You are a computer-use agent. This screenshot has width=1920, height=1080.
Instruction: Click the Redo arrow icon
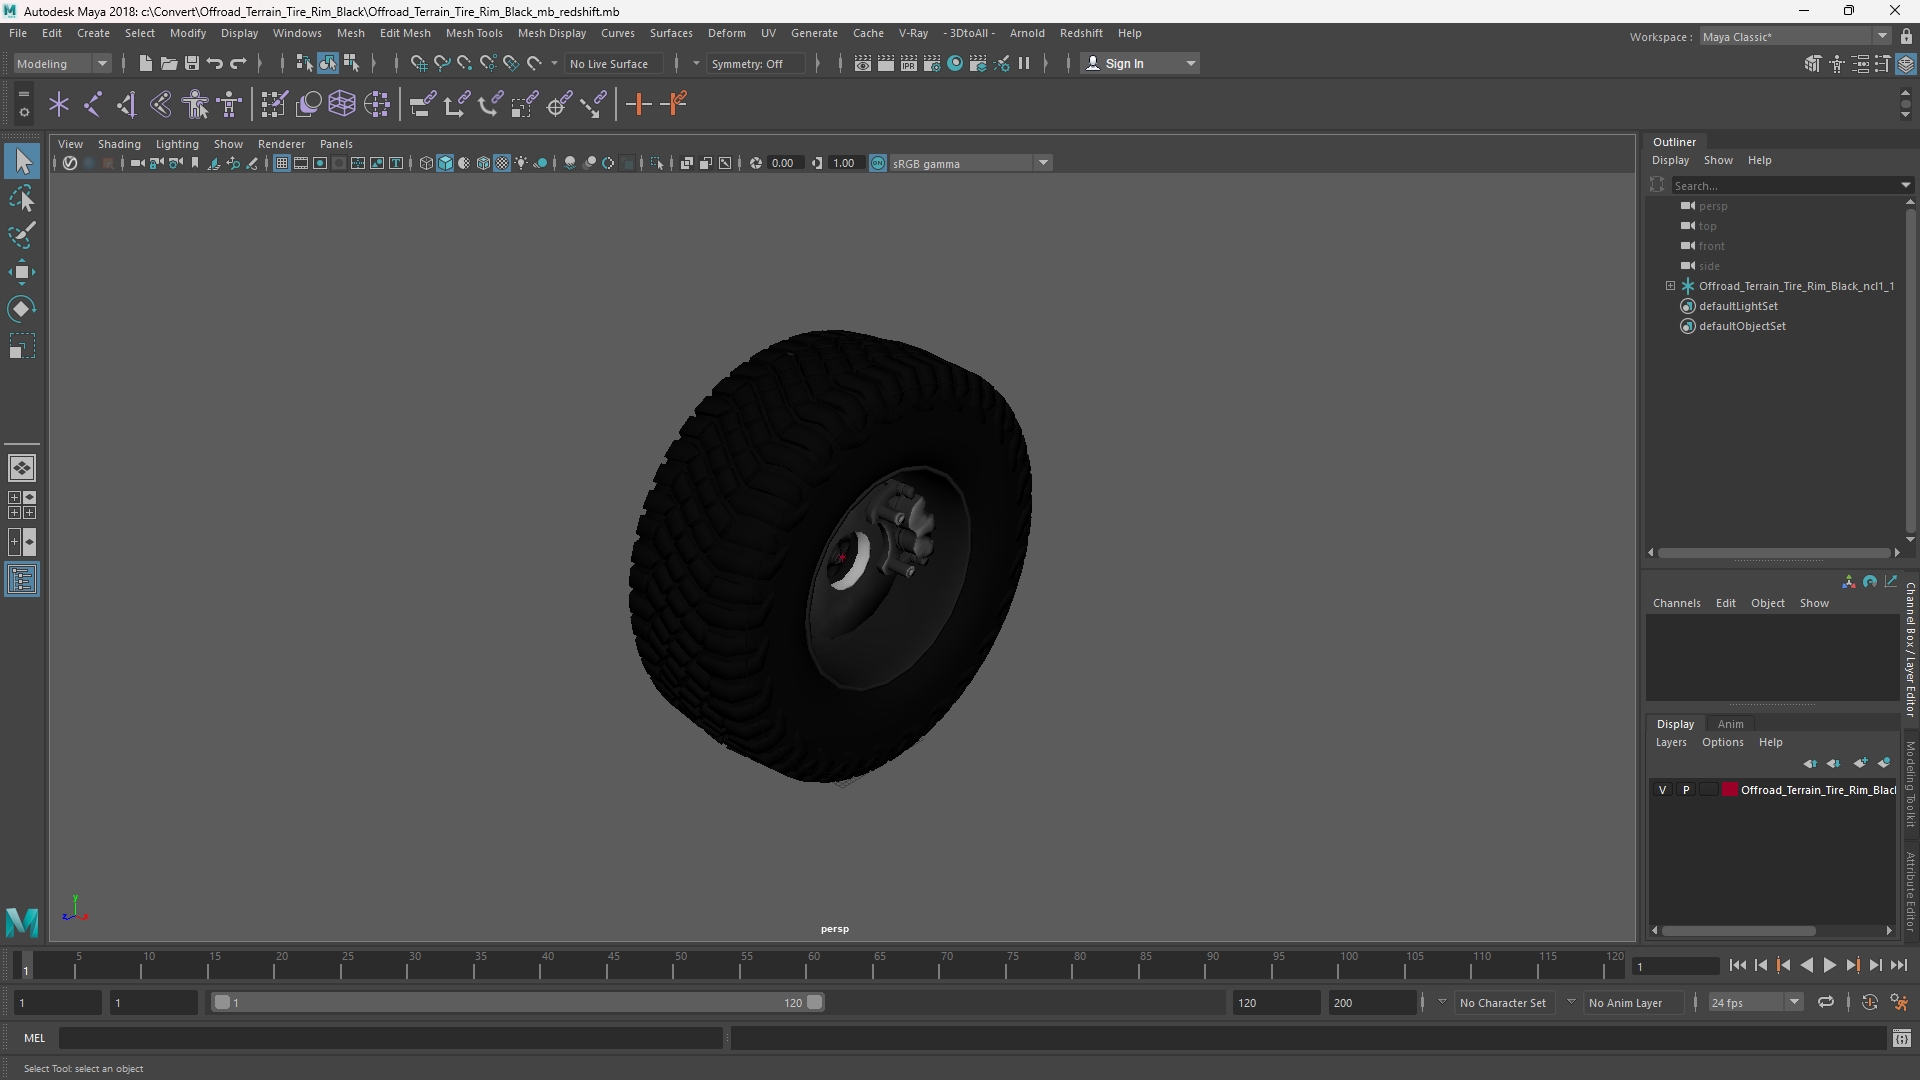238,63
